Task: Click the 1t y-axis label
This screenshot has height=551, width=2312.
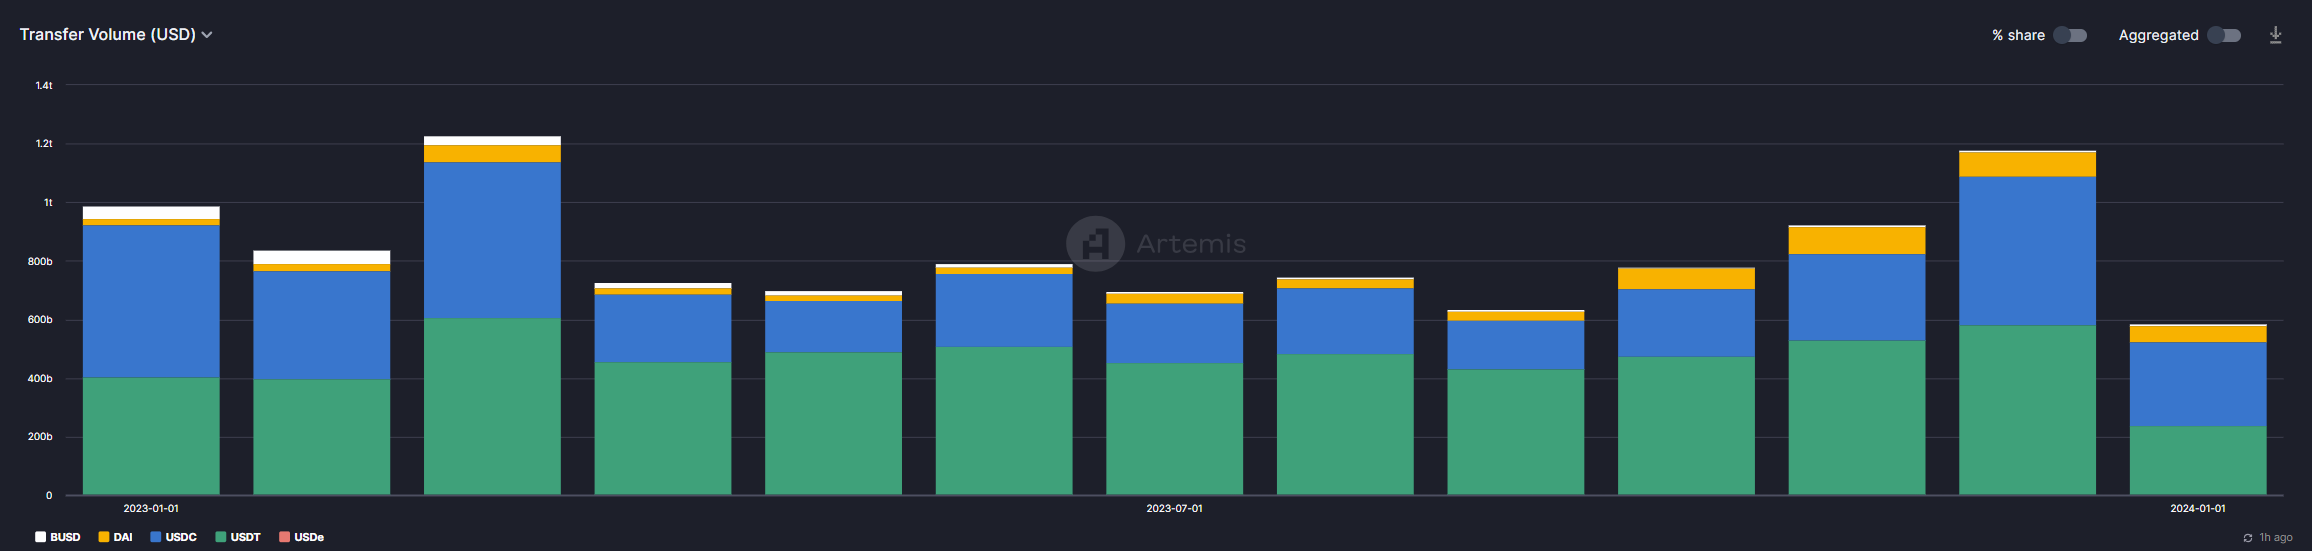Action: (x=48, y=203)
